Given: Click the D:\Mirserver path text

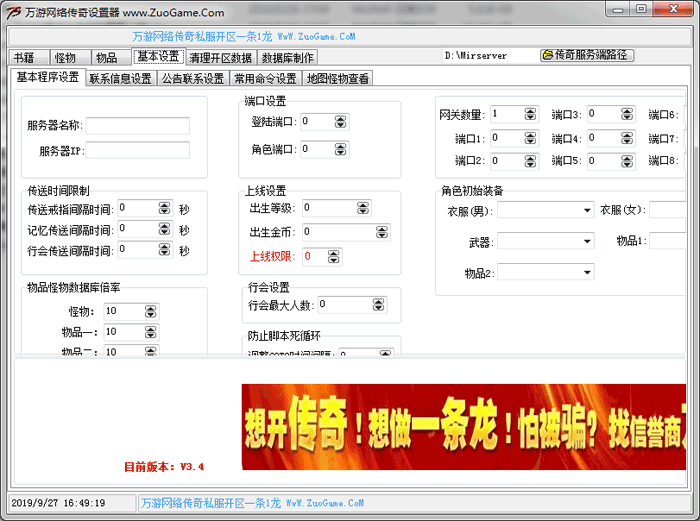Looking at the screenshot, I should pos(476,56).
